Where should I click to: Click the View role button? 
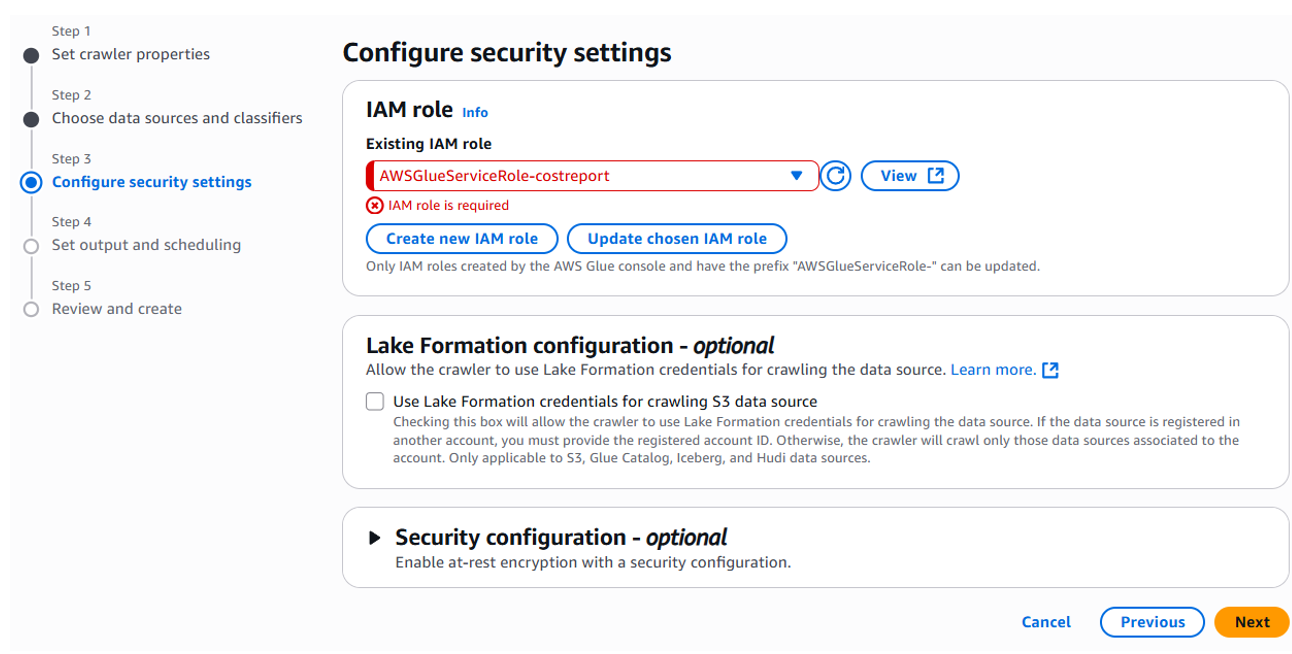[910, 176]
